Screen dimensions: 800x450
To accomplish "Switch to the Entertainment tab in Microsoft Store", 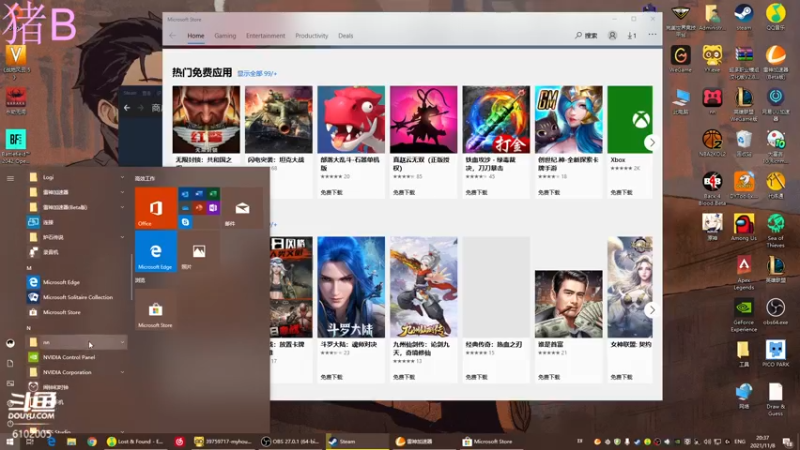I will (x=265, y=36).
